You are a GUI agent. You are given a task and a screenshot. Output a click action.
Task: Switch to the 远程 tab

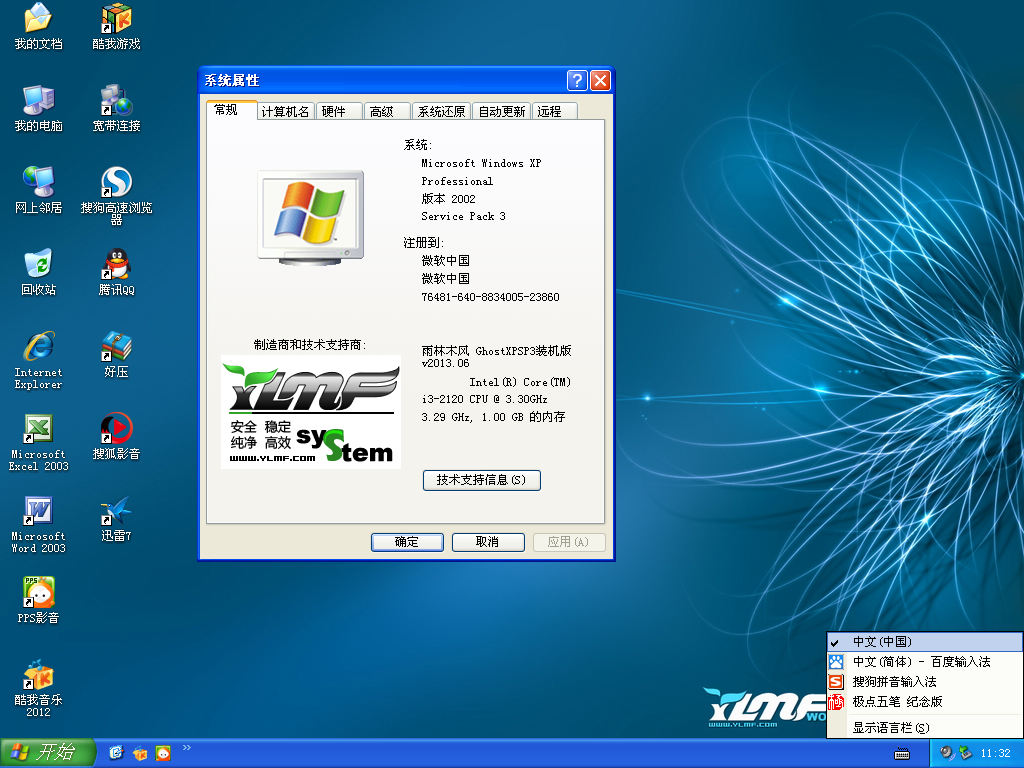554,112
